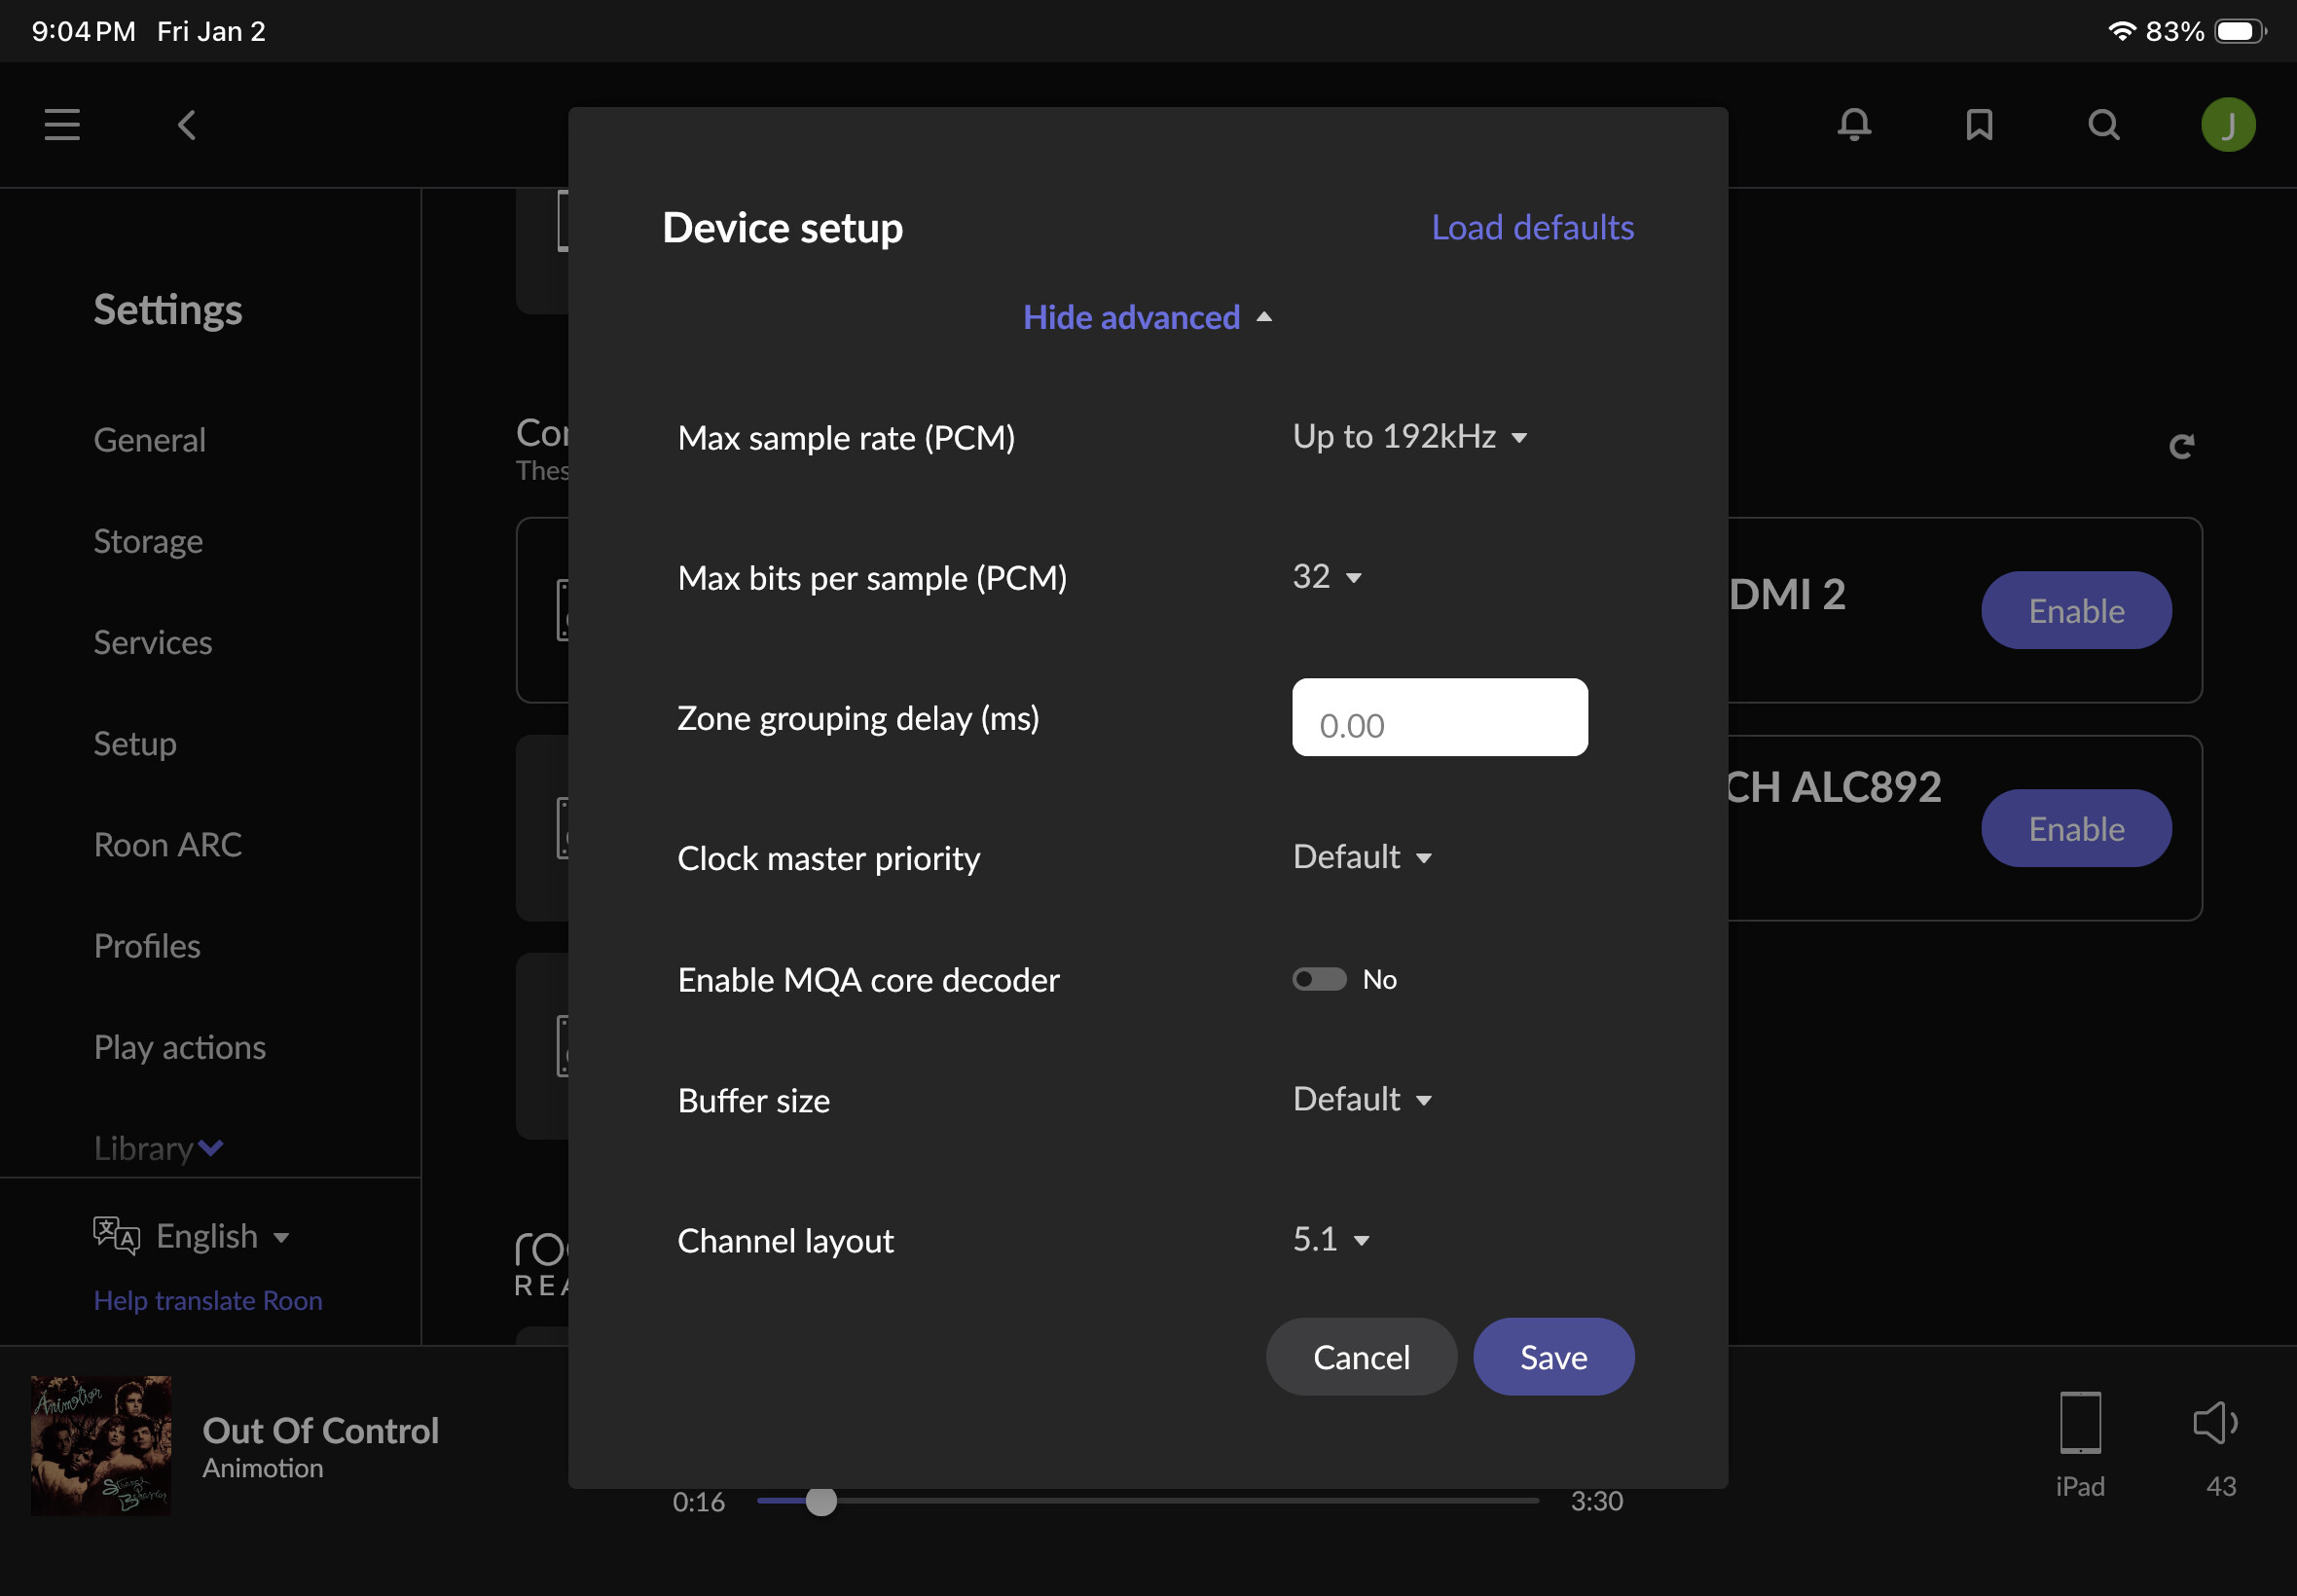Screen dimensions: 2297x1596
Task: Go to Roon ARC settings
Action: point(167,843)
